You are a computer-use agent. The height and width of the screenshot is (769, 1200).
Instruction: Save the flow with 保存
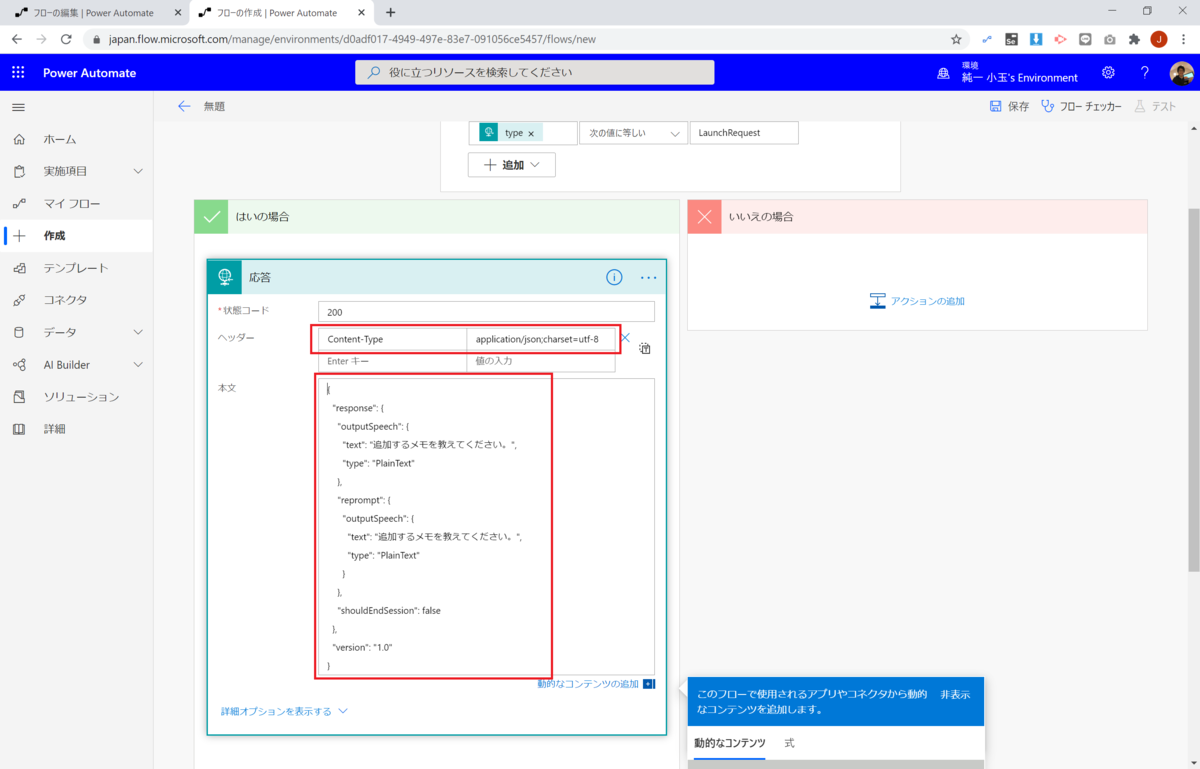pyautogui.click(x=1009, y=106)
